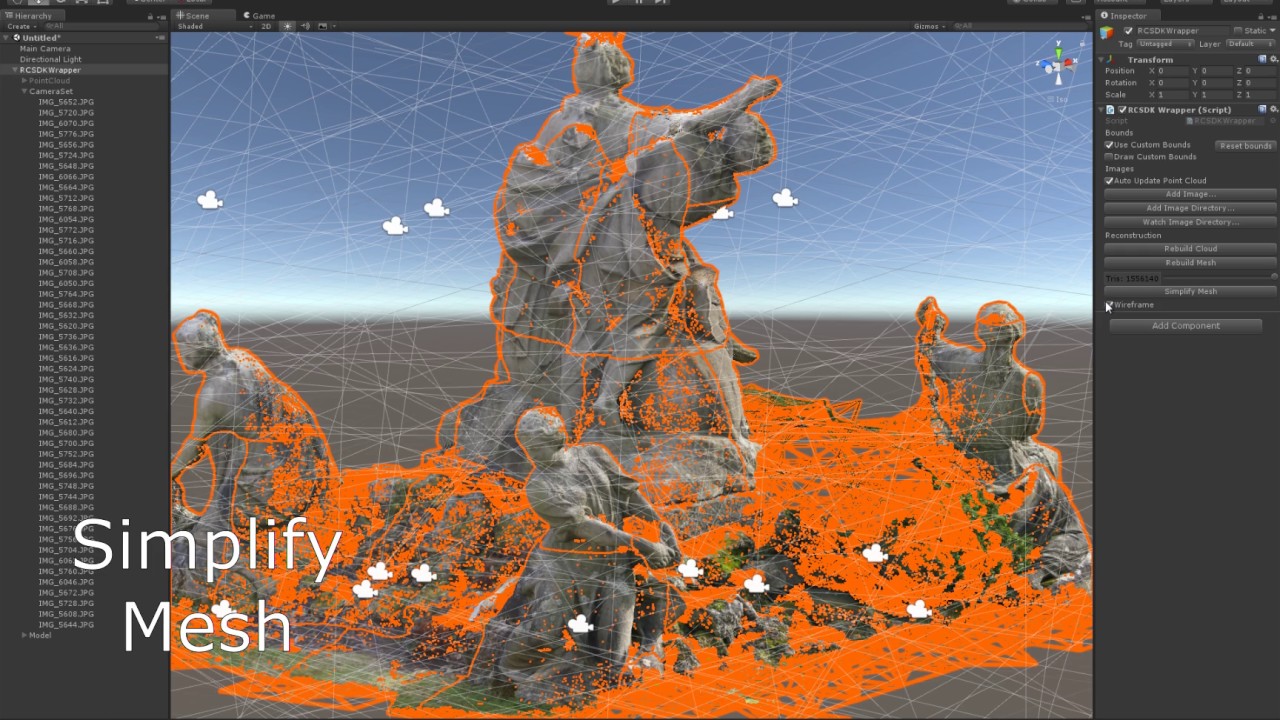The width and height of the screenshot is (1280, 720).
Task: Collapse the RCSDKWrapper hierarchy node
Action: pyautogui.click(x=15, y=70)
